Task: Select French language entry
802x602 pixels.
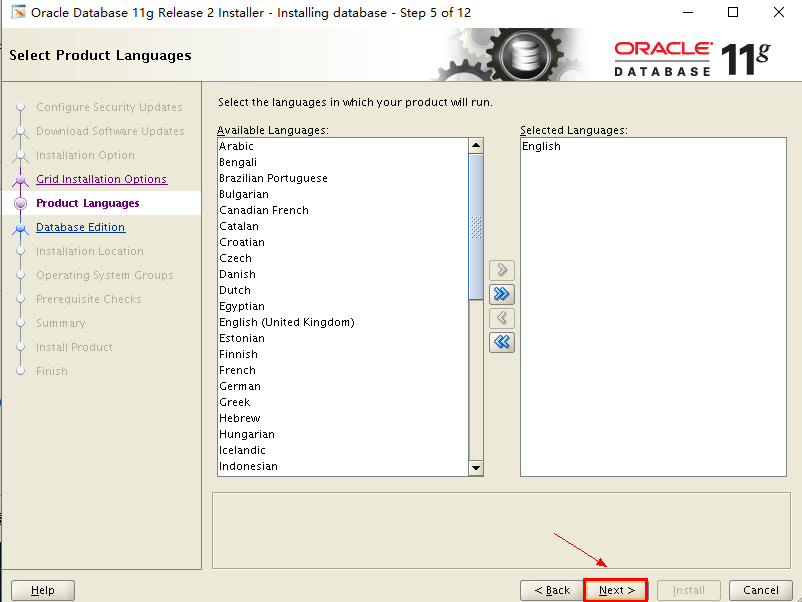Action: 343,370
